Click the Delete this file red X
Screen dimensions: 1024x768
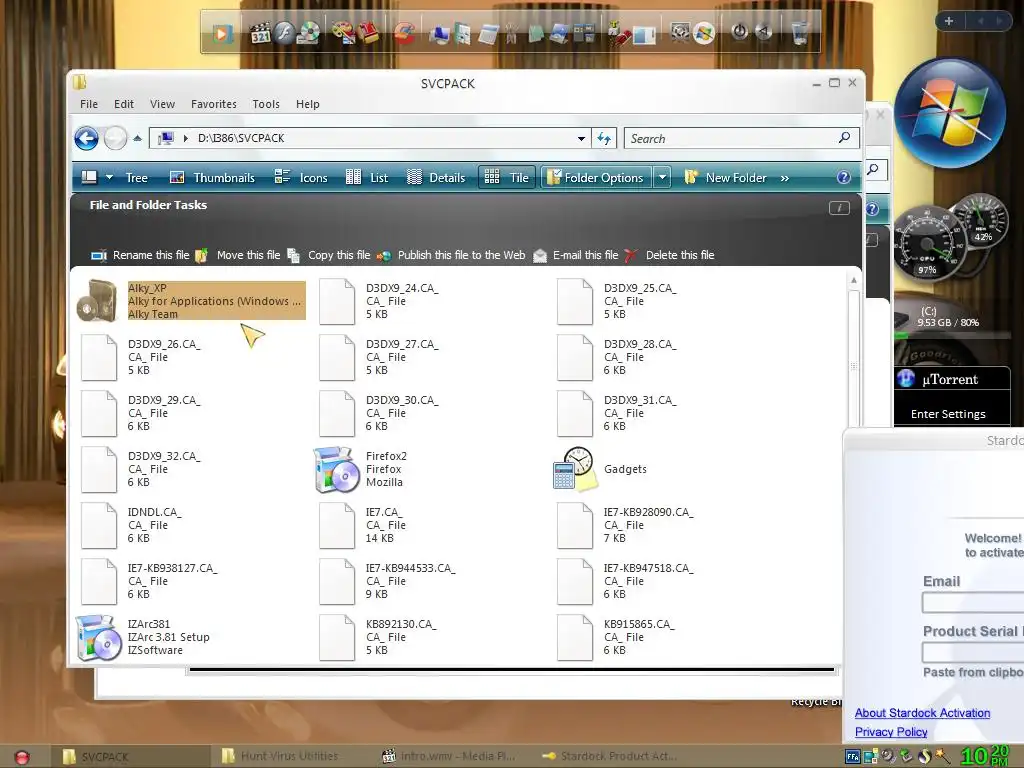[x=631, y=255]
